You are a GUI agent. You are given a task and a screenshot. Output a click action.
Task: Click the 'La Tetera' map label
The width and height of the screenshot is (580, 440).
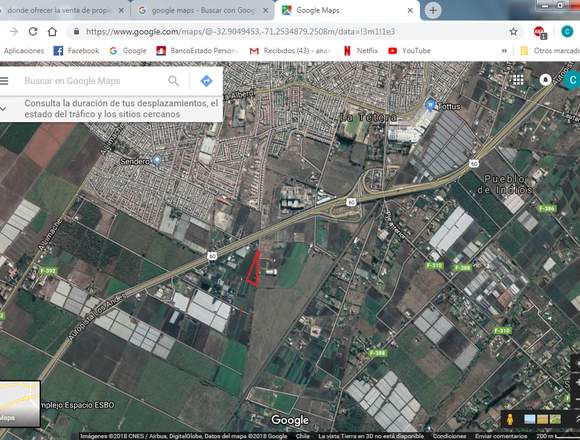pyautogui.click(x=368, y=117)
